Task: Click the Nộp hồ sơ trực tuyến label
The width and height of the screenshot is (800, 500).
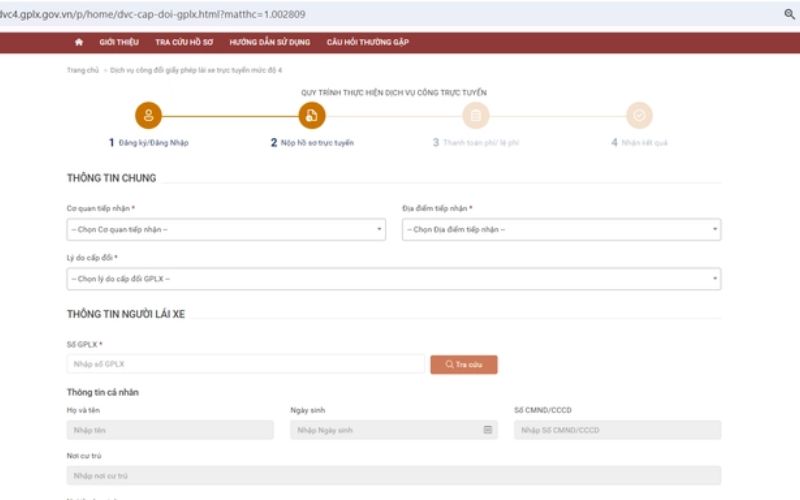Action: (x=317, y=143)
